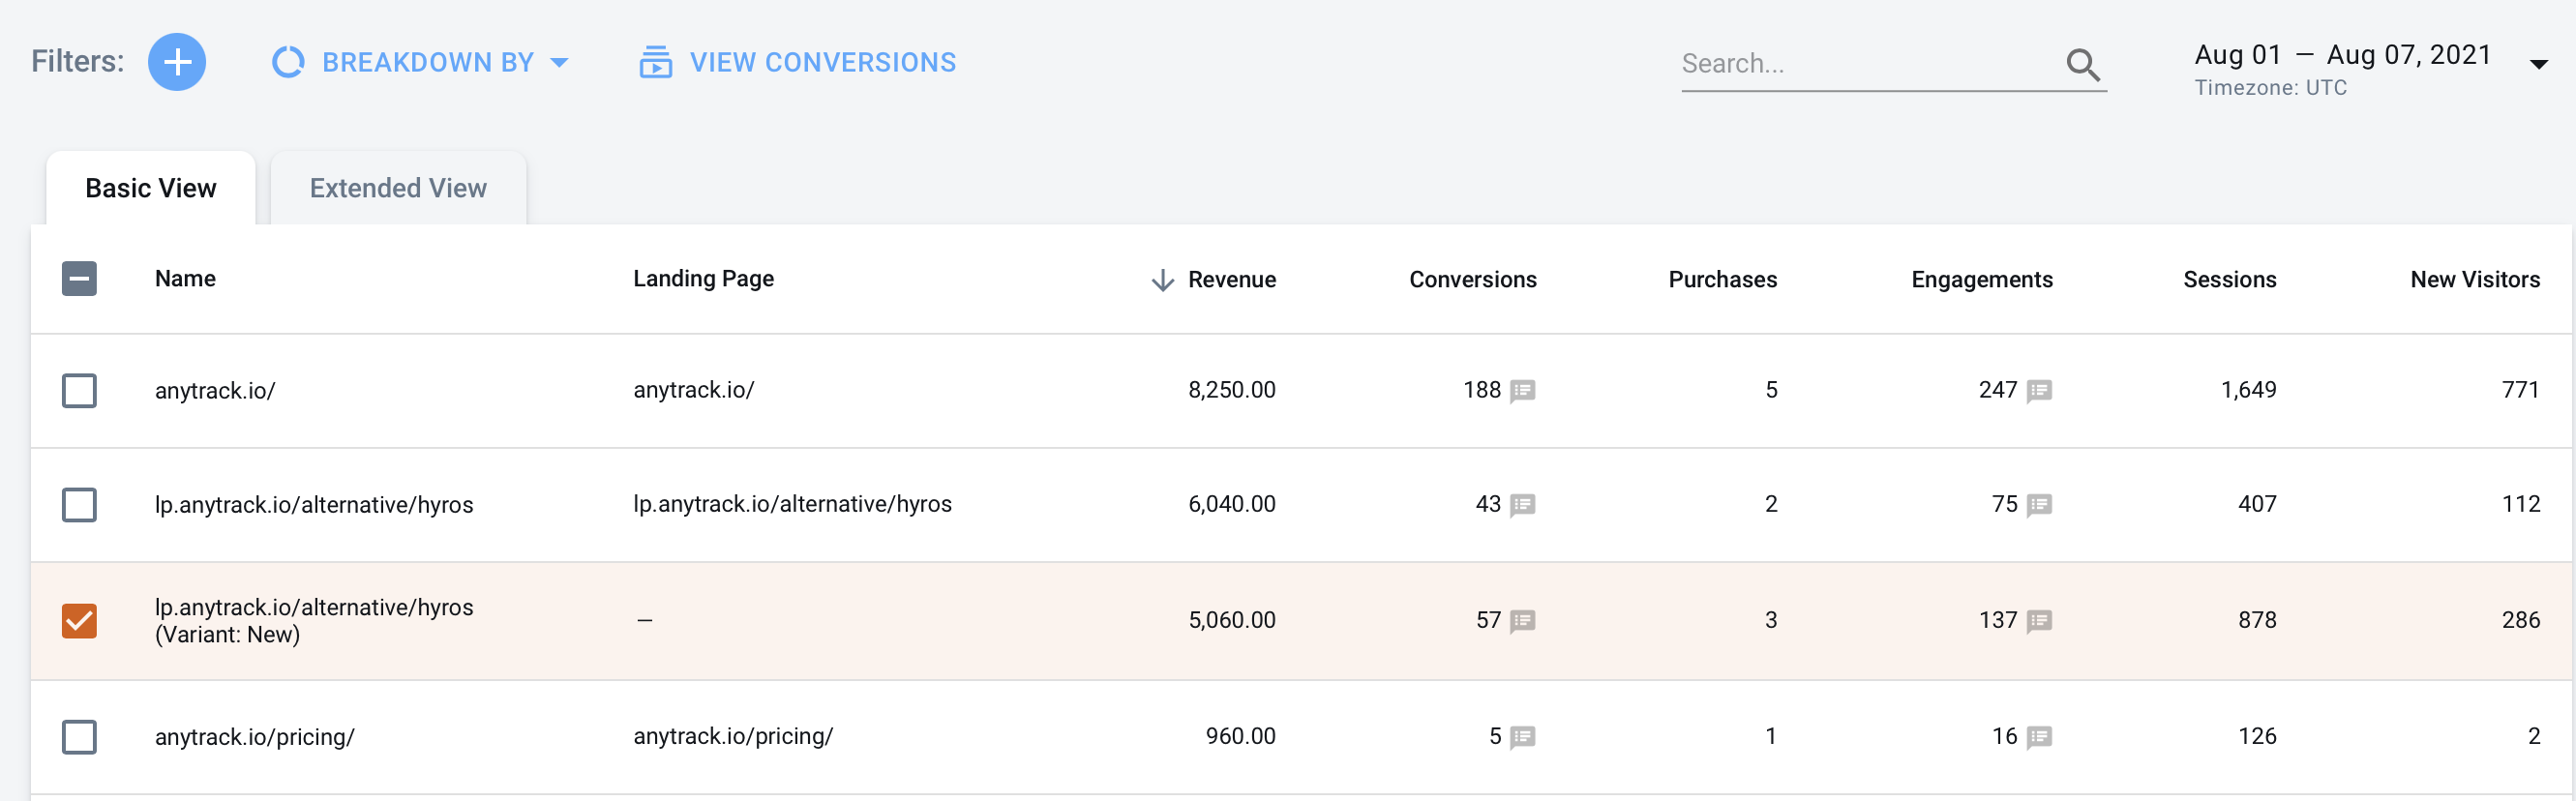This screenshot has height=801, width=2576.
Task: Toggle the select-all header checkbox
Action: pyautogui.click(x=79, y=279)
